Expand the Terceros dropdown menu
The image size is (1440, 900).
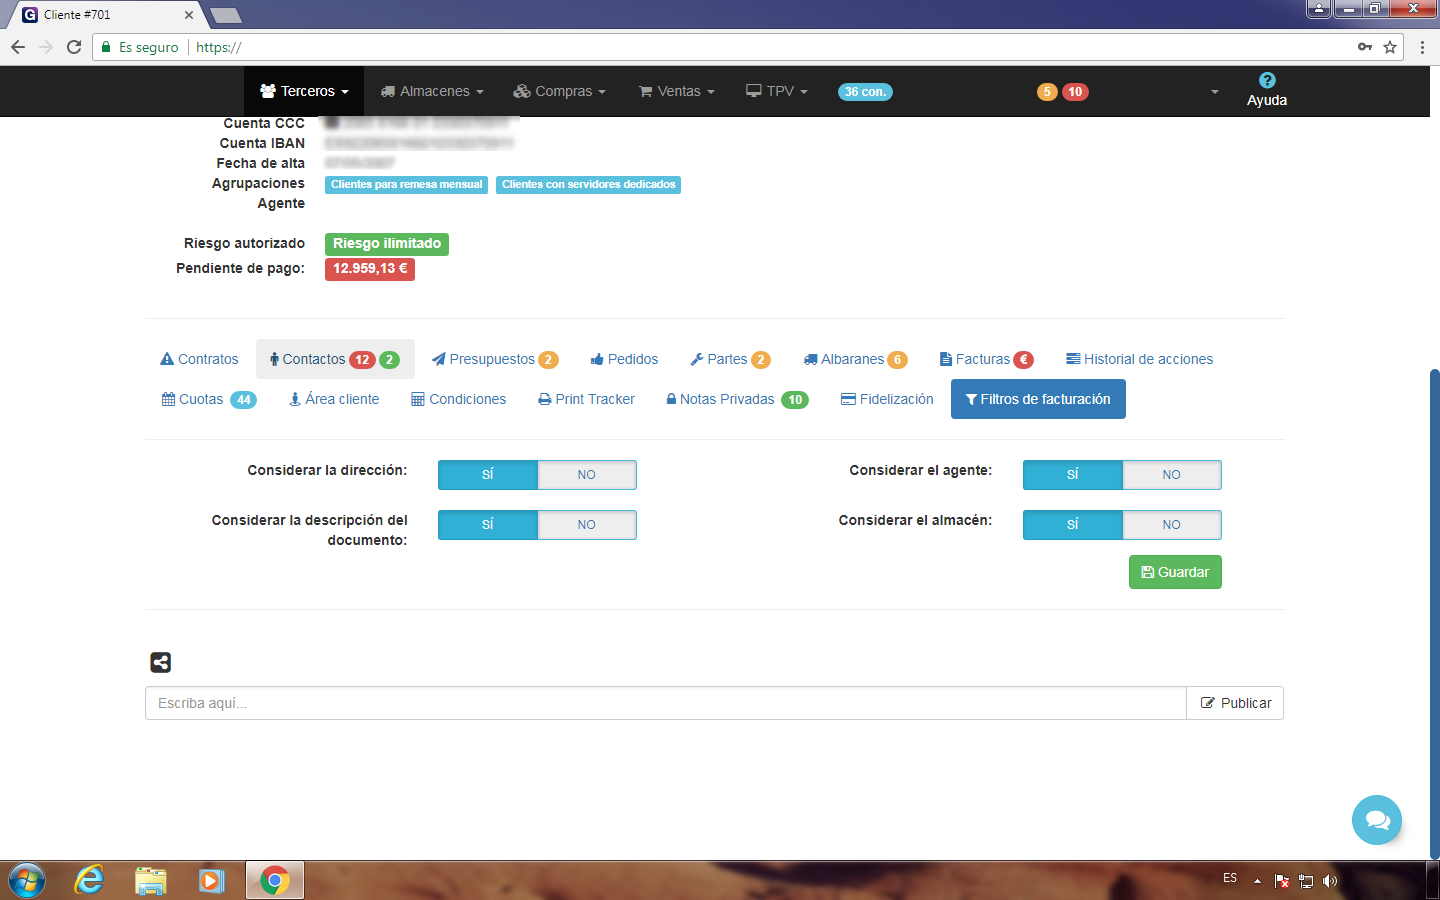point(304,91)
